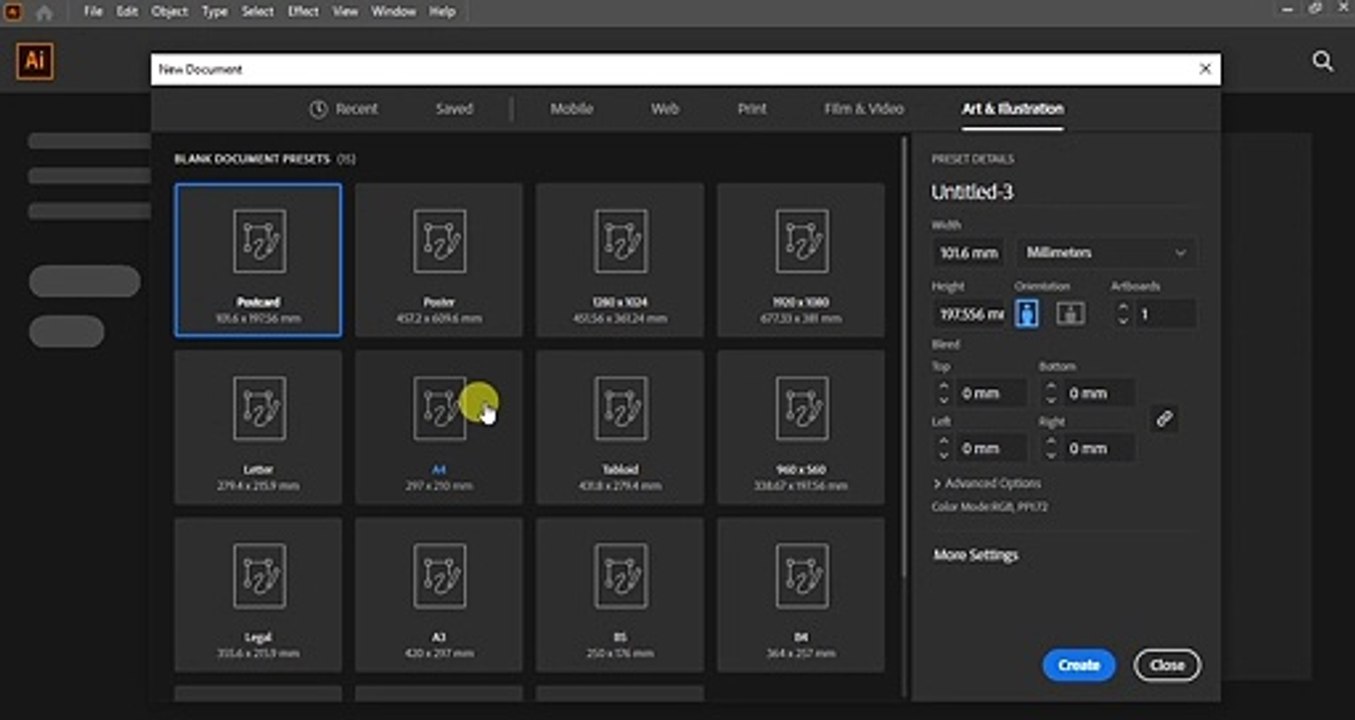Image resolution: width=1355 pixels, height=720 pixels.
Task: Choose the B4 preset
Action: pos(801,594)
